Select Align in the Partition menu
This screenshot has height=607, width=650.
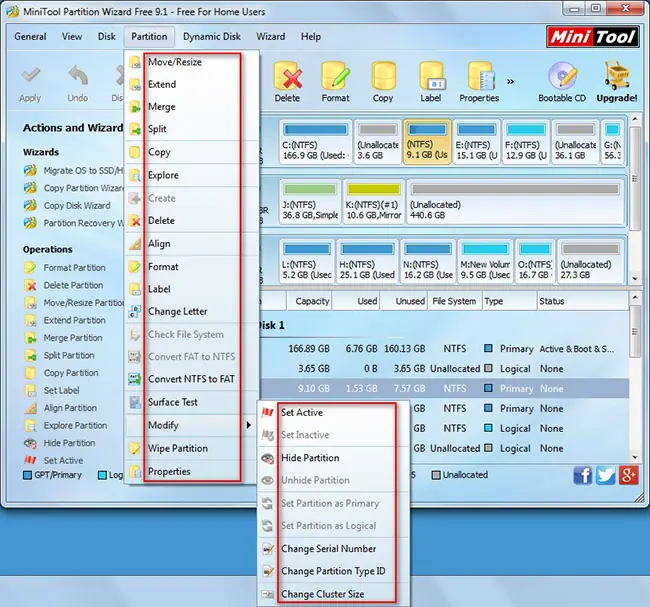(192, 244)
